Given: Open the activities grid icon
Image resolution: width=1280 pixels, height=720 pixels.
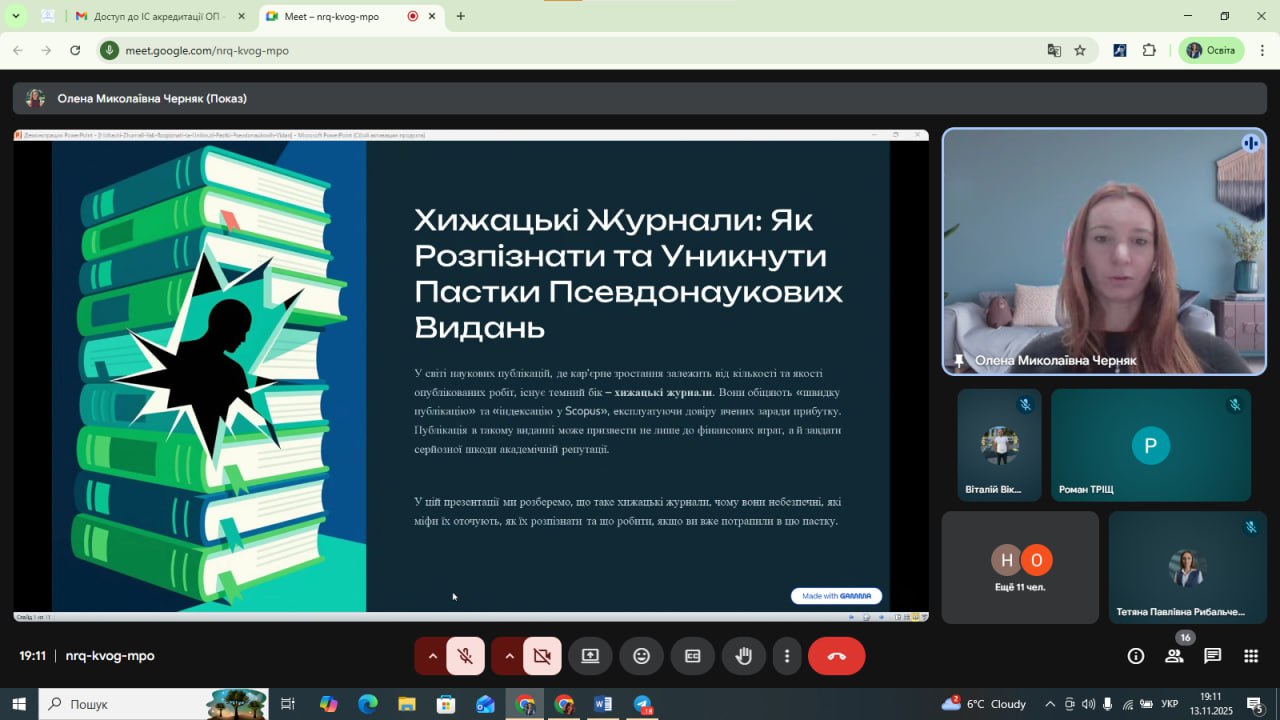Looking at the screenshot, I should point(1250,656).
